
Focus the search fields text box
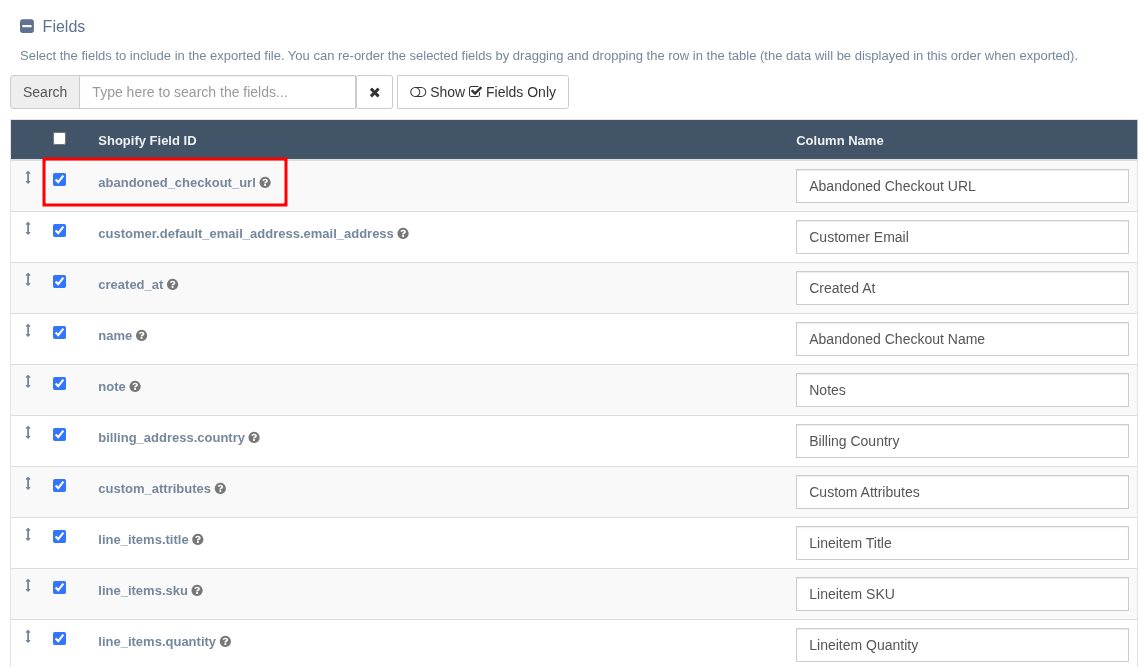coord(217,92)
